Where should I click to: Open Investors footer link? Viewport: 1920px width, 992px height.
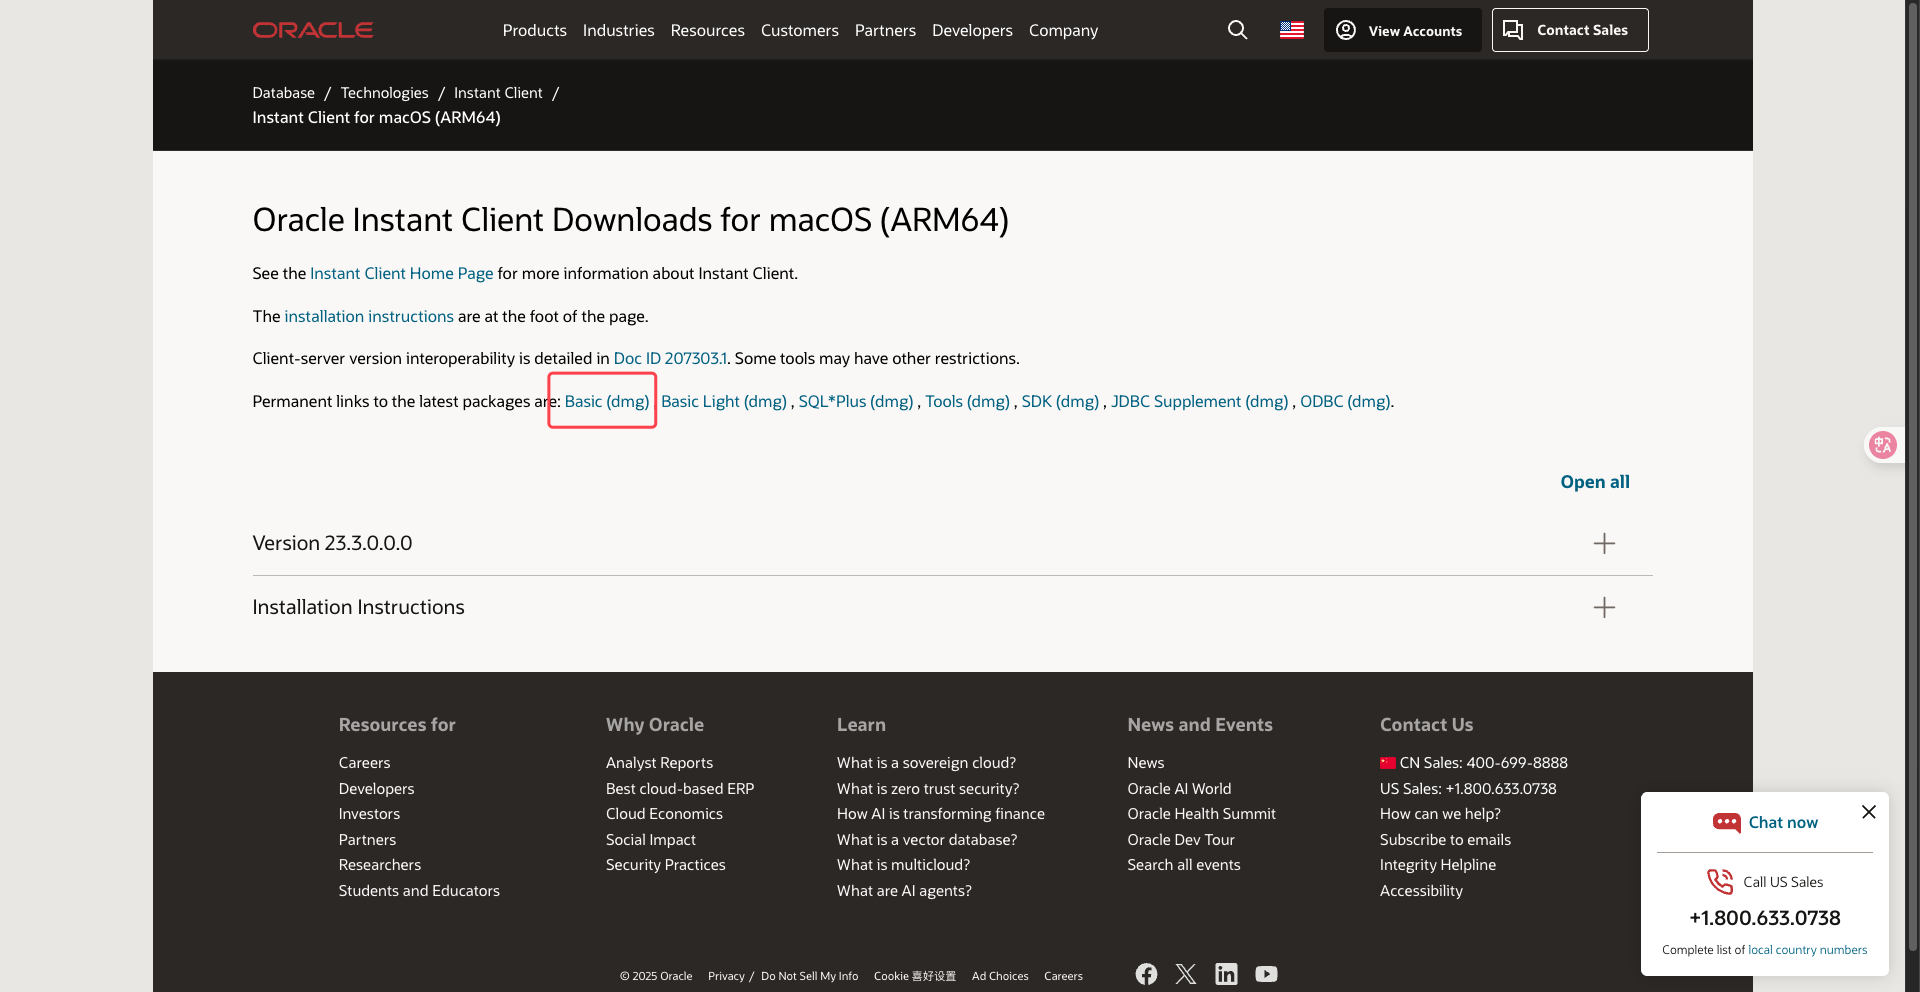coord(369,814)
